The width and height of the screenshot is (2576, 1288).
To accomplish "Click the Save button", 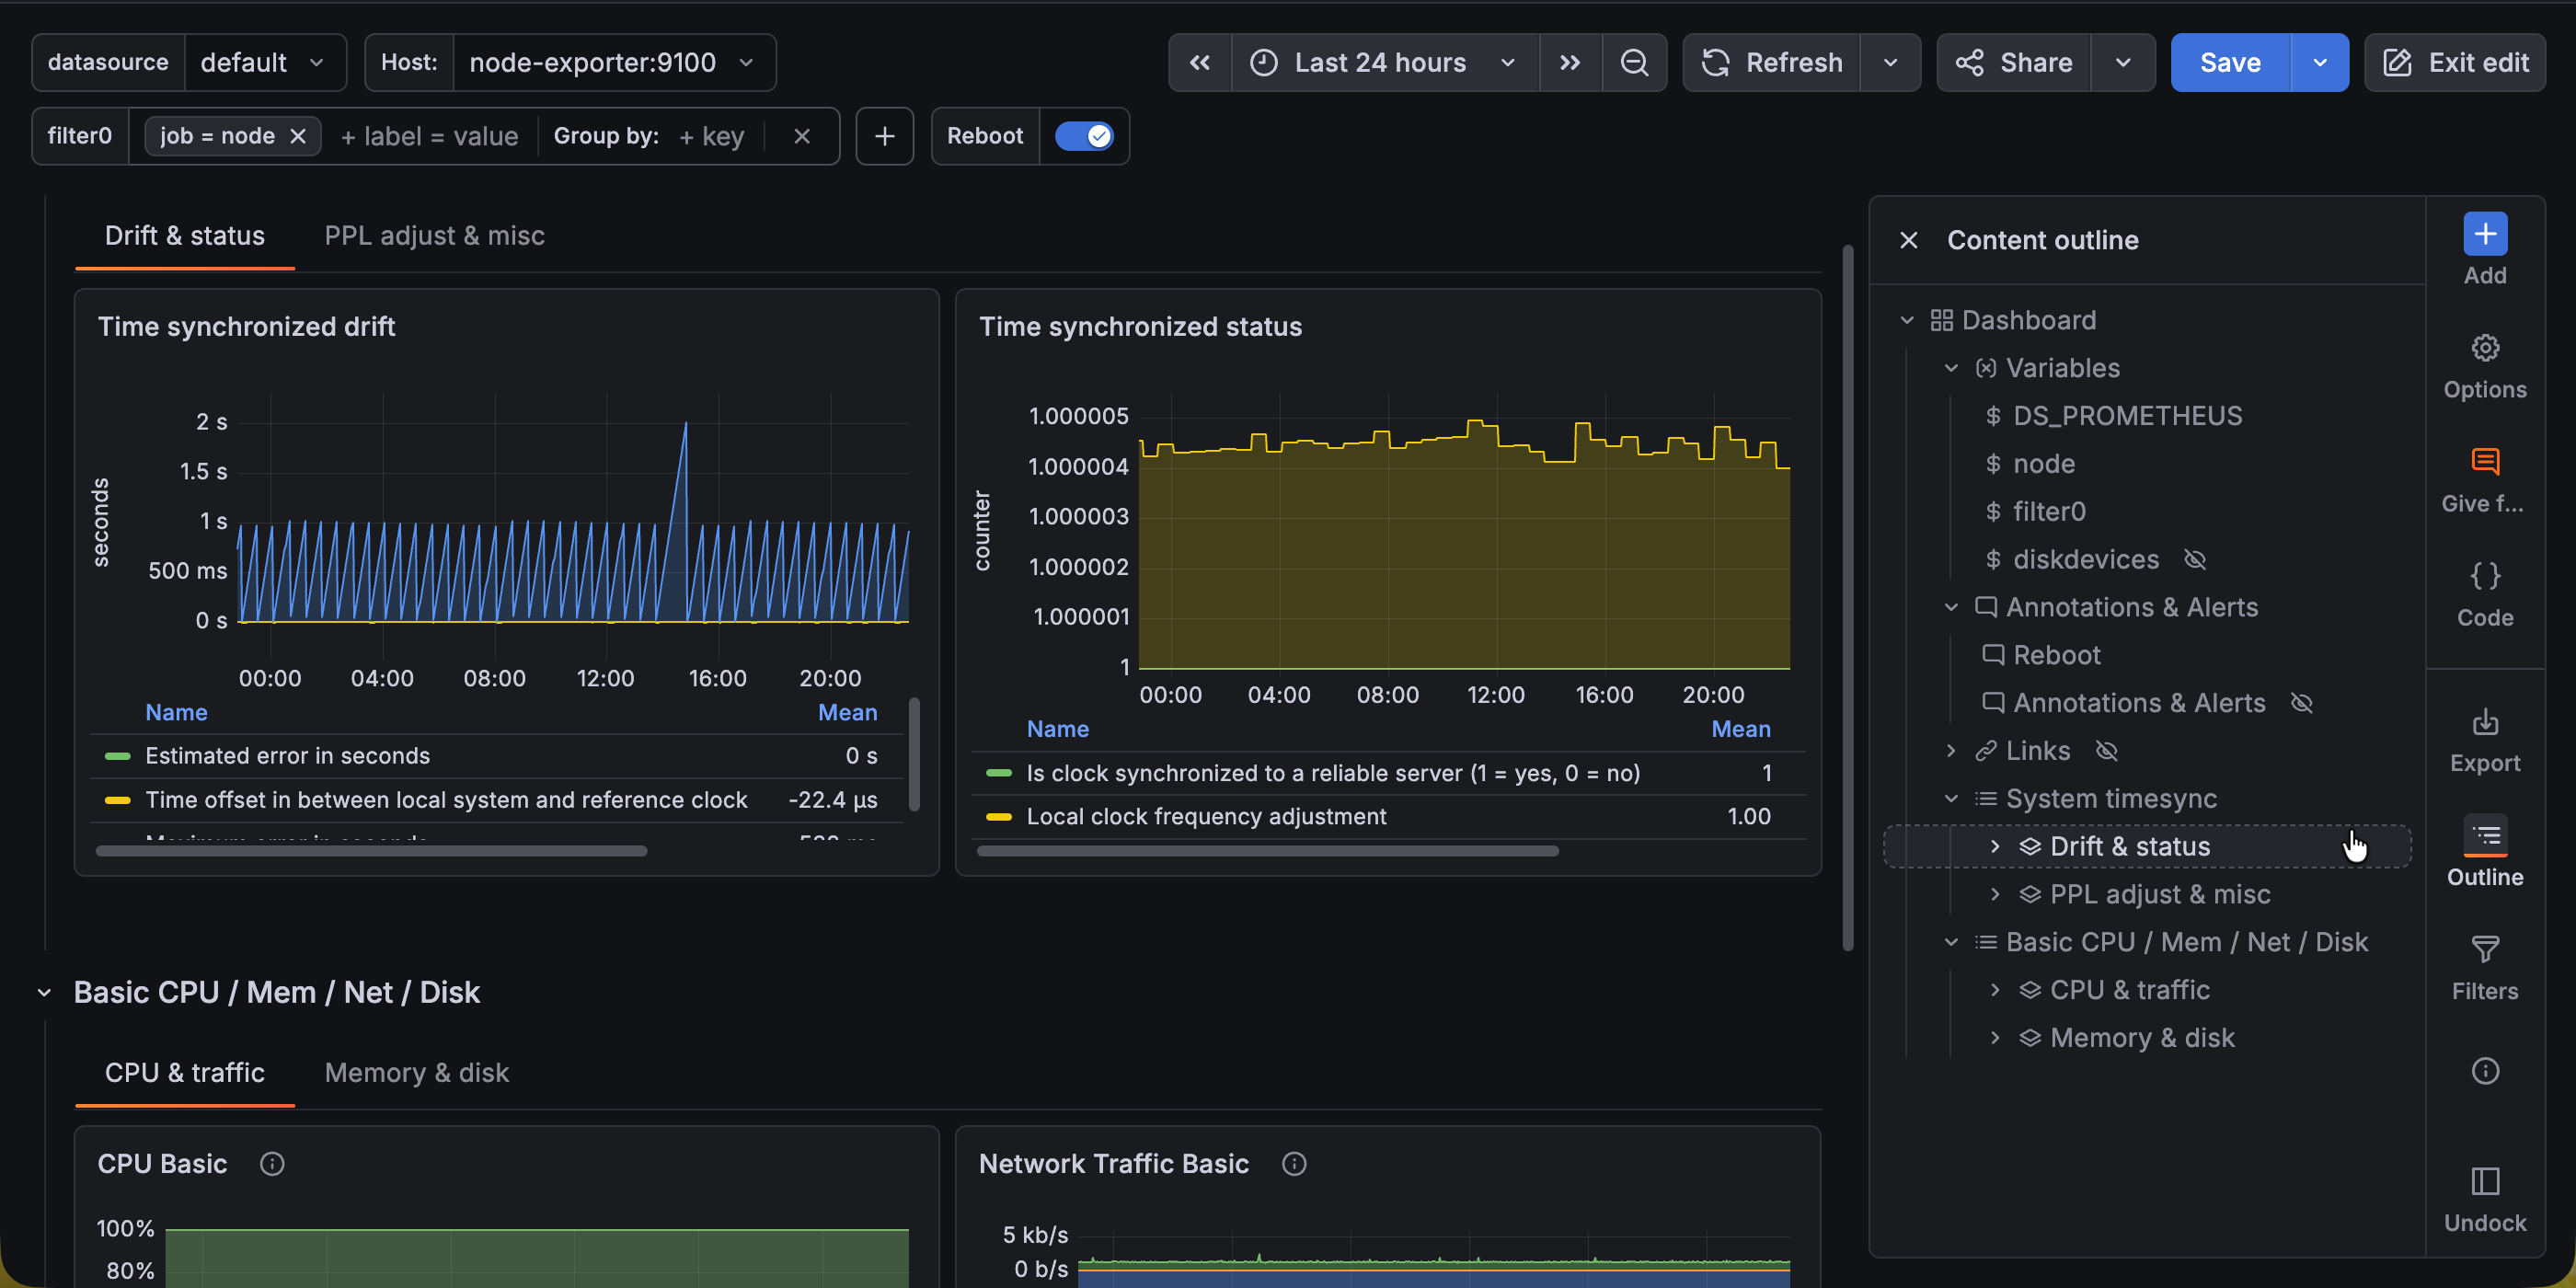I will [2229, 62].
